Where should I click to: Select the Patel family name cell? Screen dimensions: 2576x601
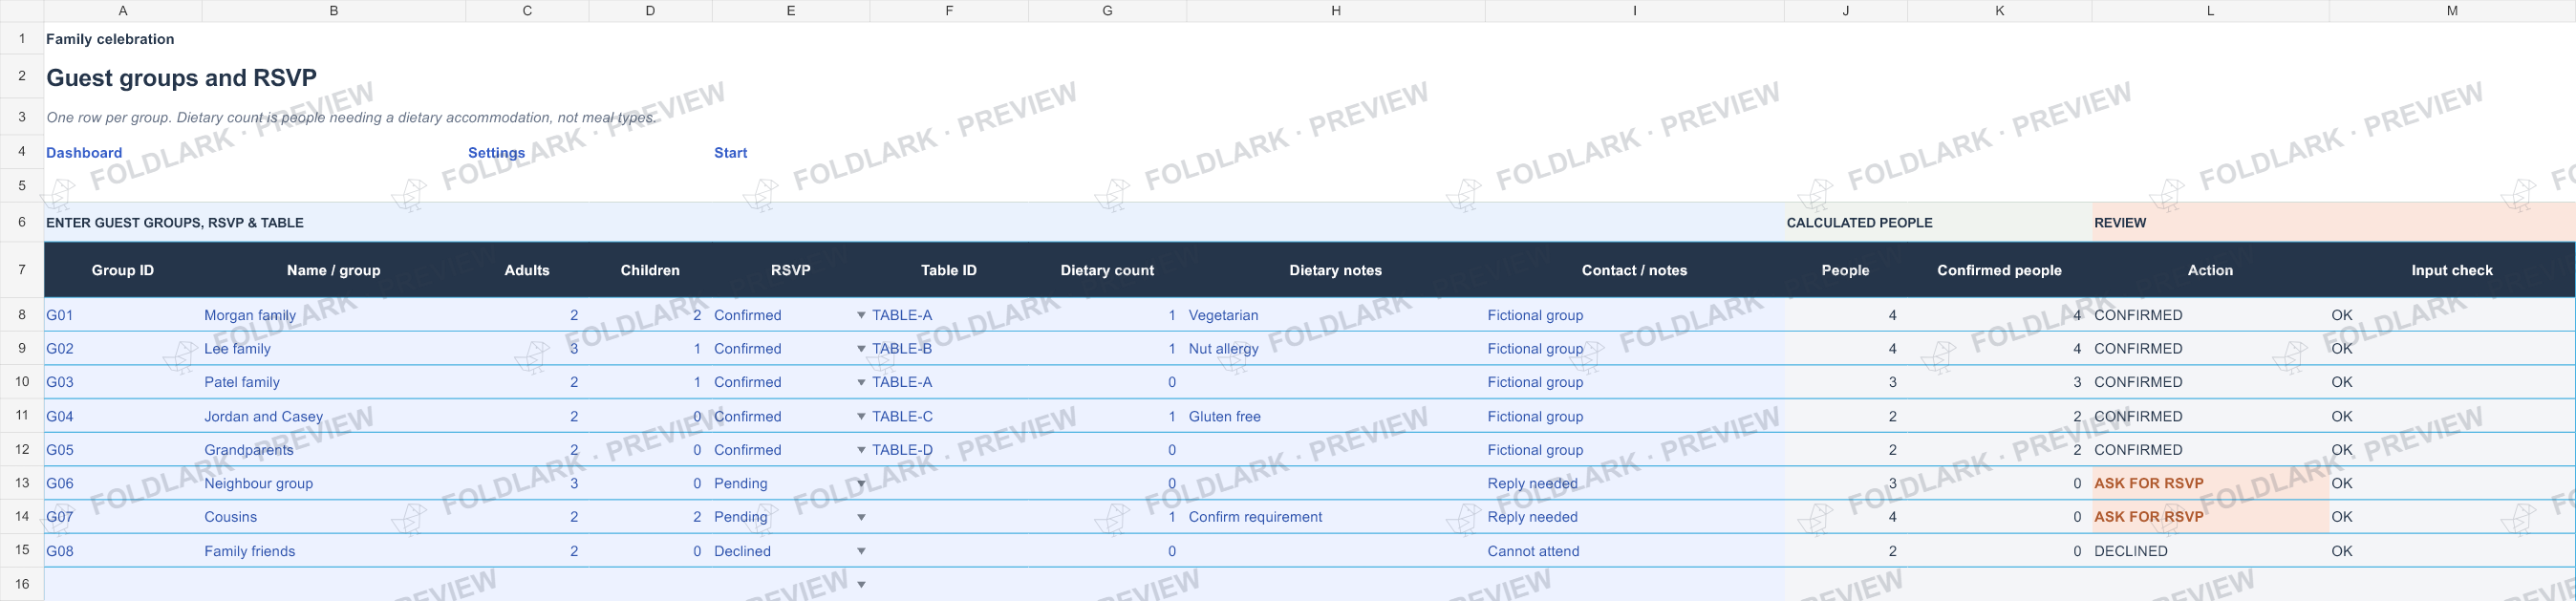334,382
